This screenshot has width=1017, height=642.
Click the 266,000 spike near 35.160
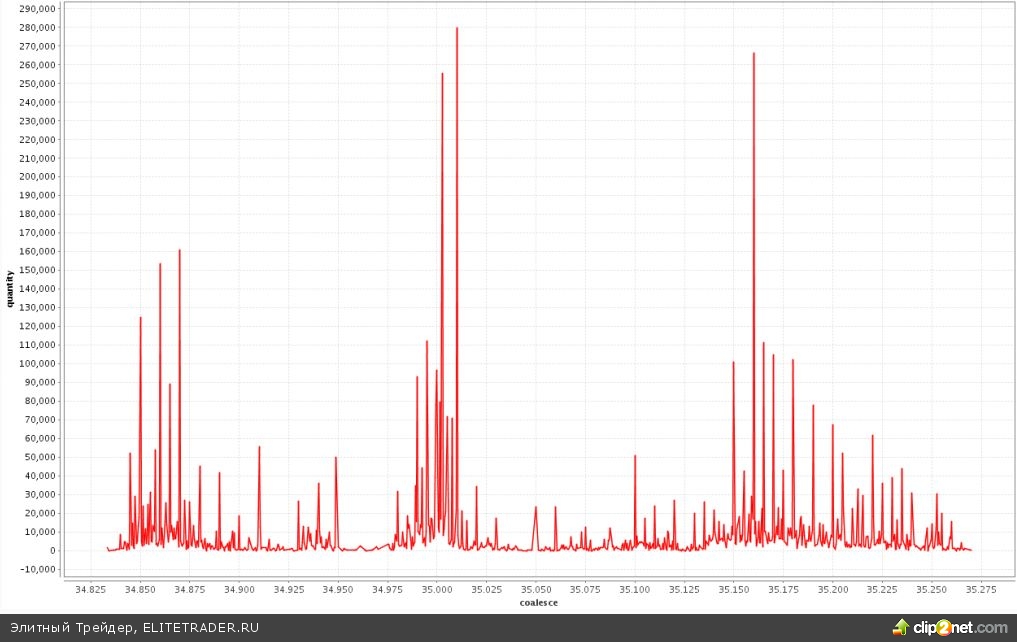coord(754,55)
